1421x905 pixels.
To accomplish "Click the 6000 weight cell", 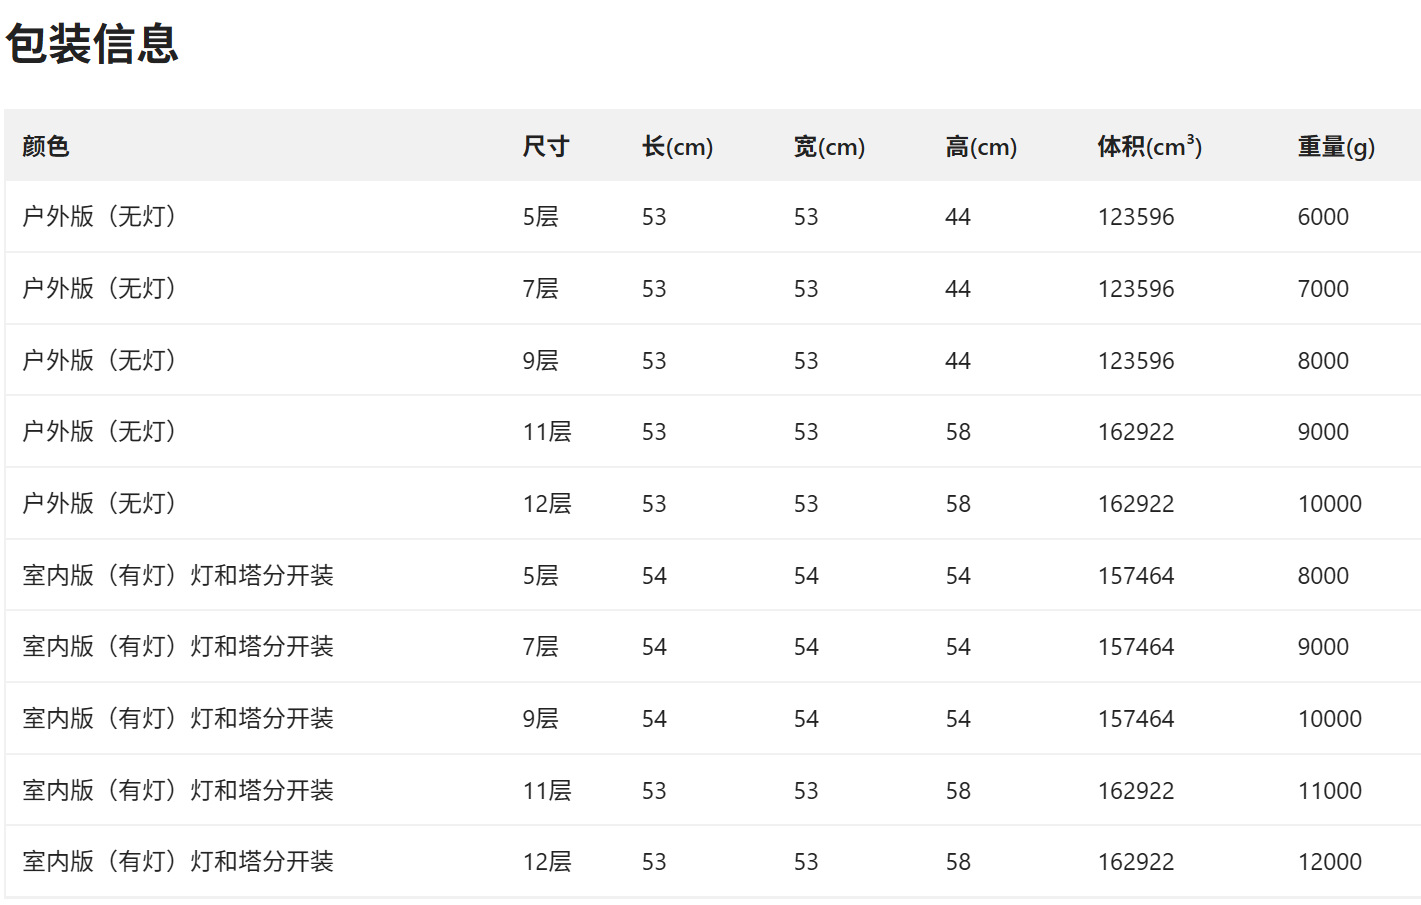I will [1323, 217].
